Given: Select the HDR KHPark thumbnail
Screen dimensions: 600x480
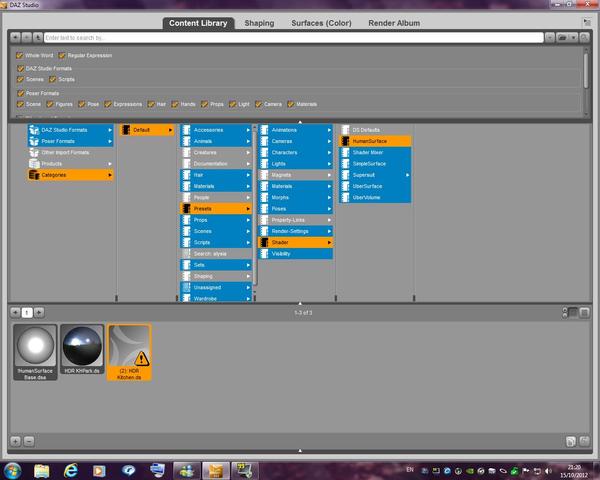Looking at the screenshot, I should 82,349.
